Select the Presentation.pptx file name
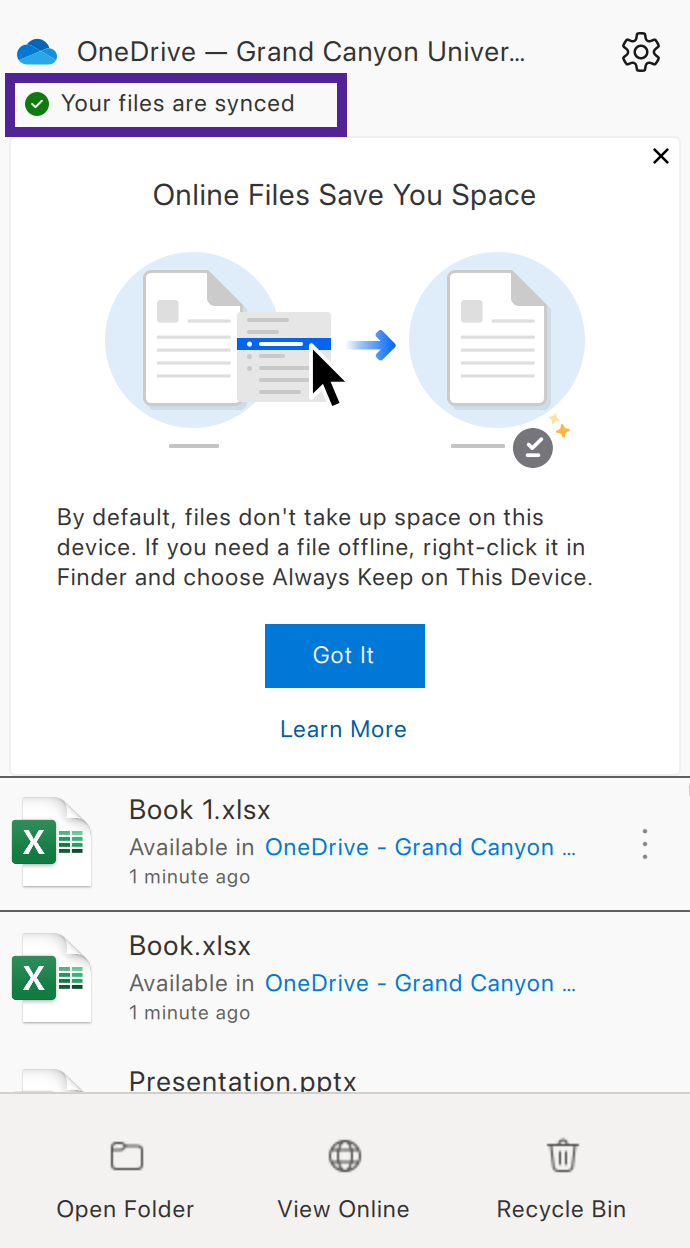Viewport: 690px width, 1248px height. click(x=243, y=1080)
